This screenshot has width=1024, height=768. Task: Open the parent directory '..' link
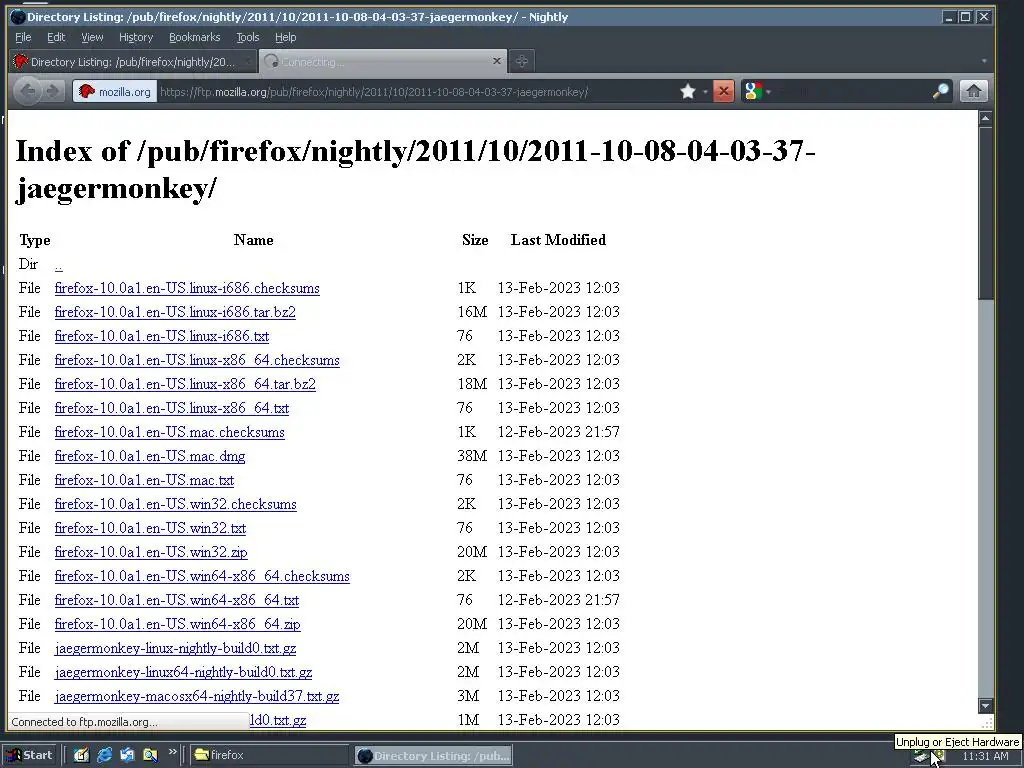click(x=59, y=264)
